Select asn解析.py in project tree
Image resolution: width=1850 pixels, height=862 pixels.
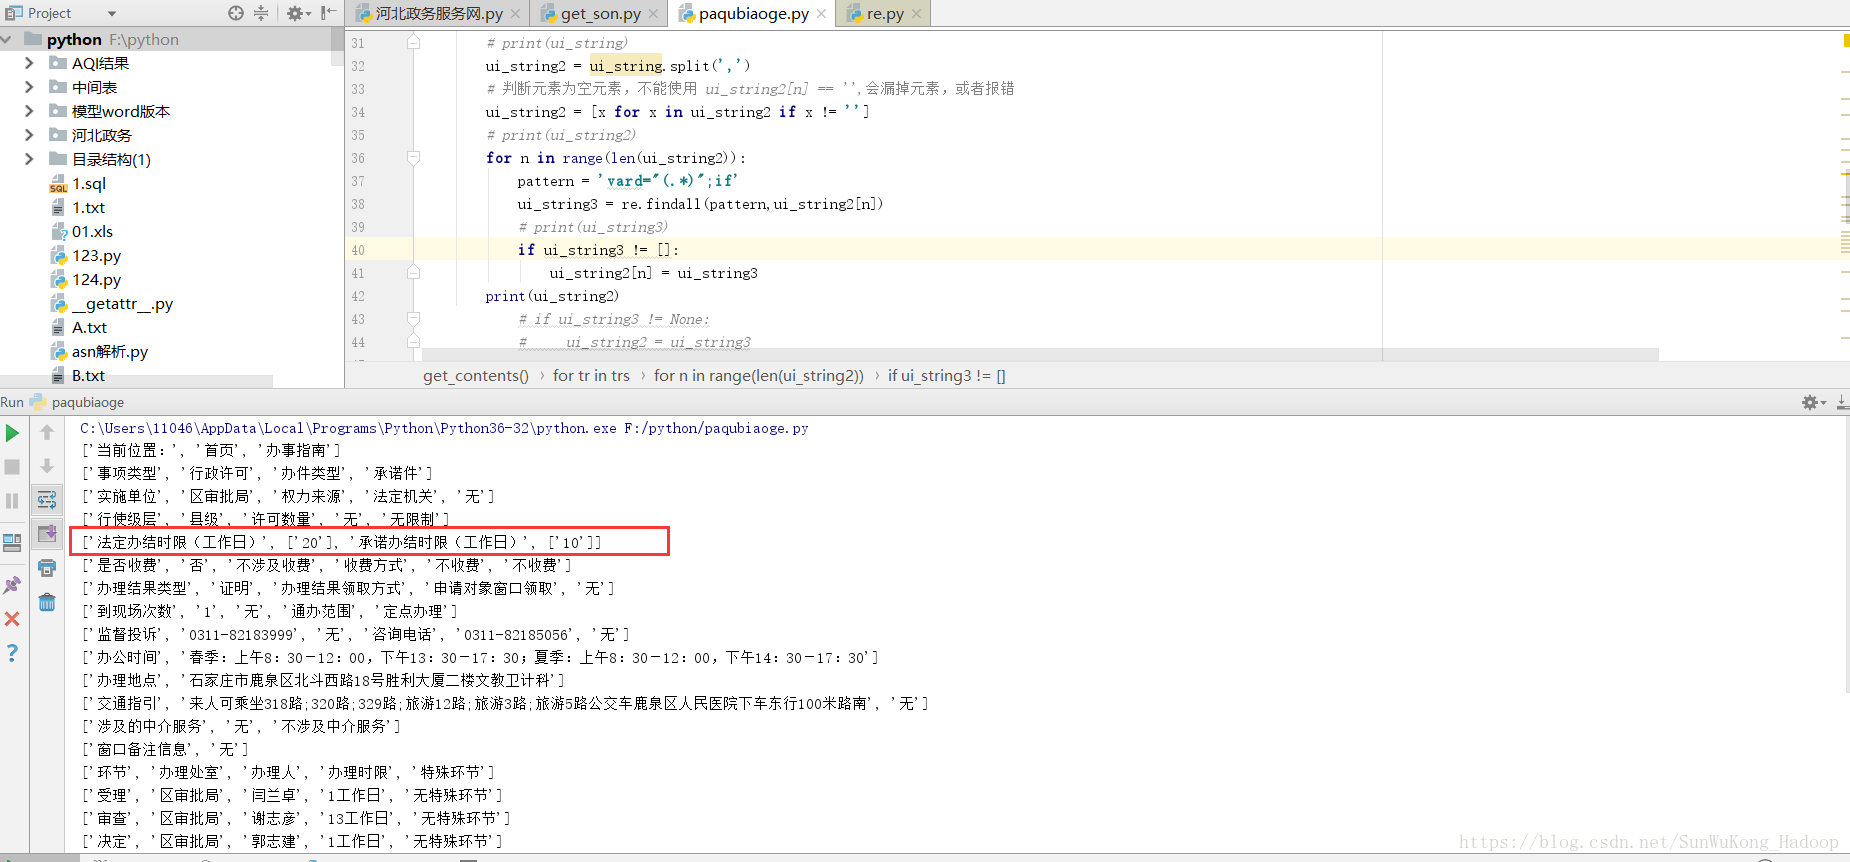(x=110, y=351)
